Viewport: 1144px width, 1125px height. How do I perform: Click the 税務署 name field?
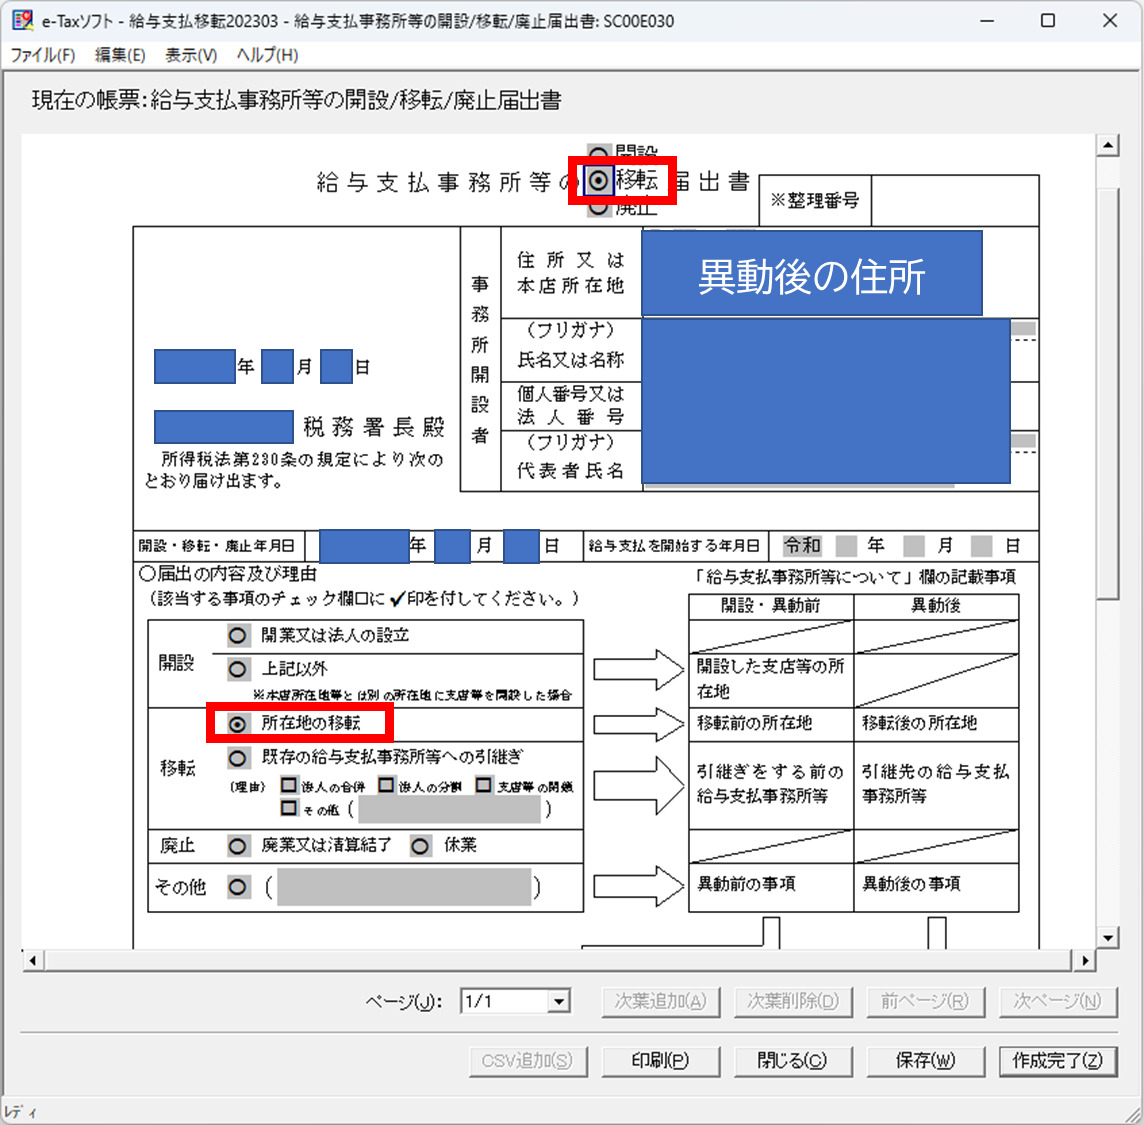point(223,427)
